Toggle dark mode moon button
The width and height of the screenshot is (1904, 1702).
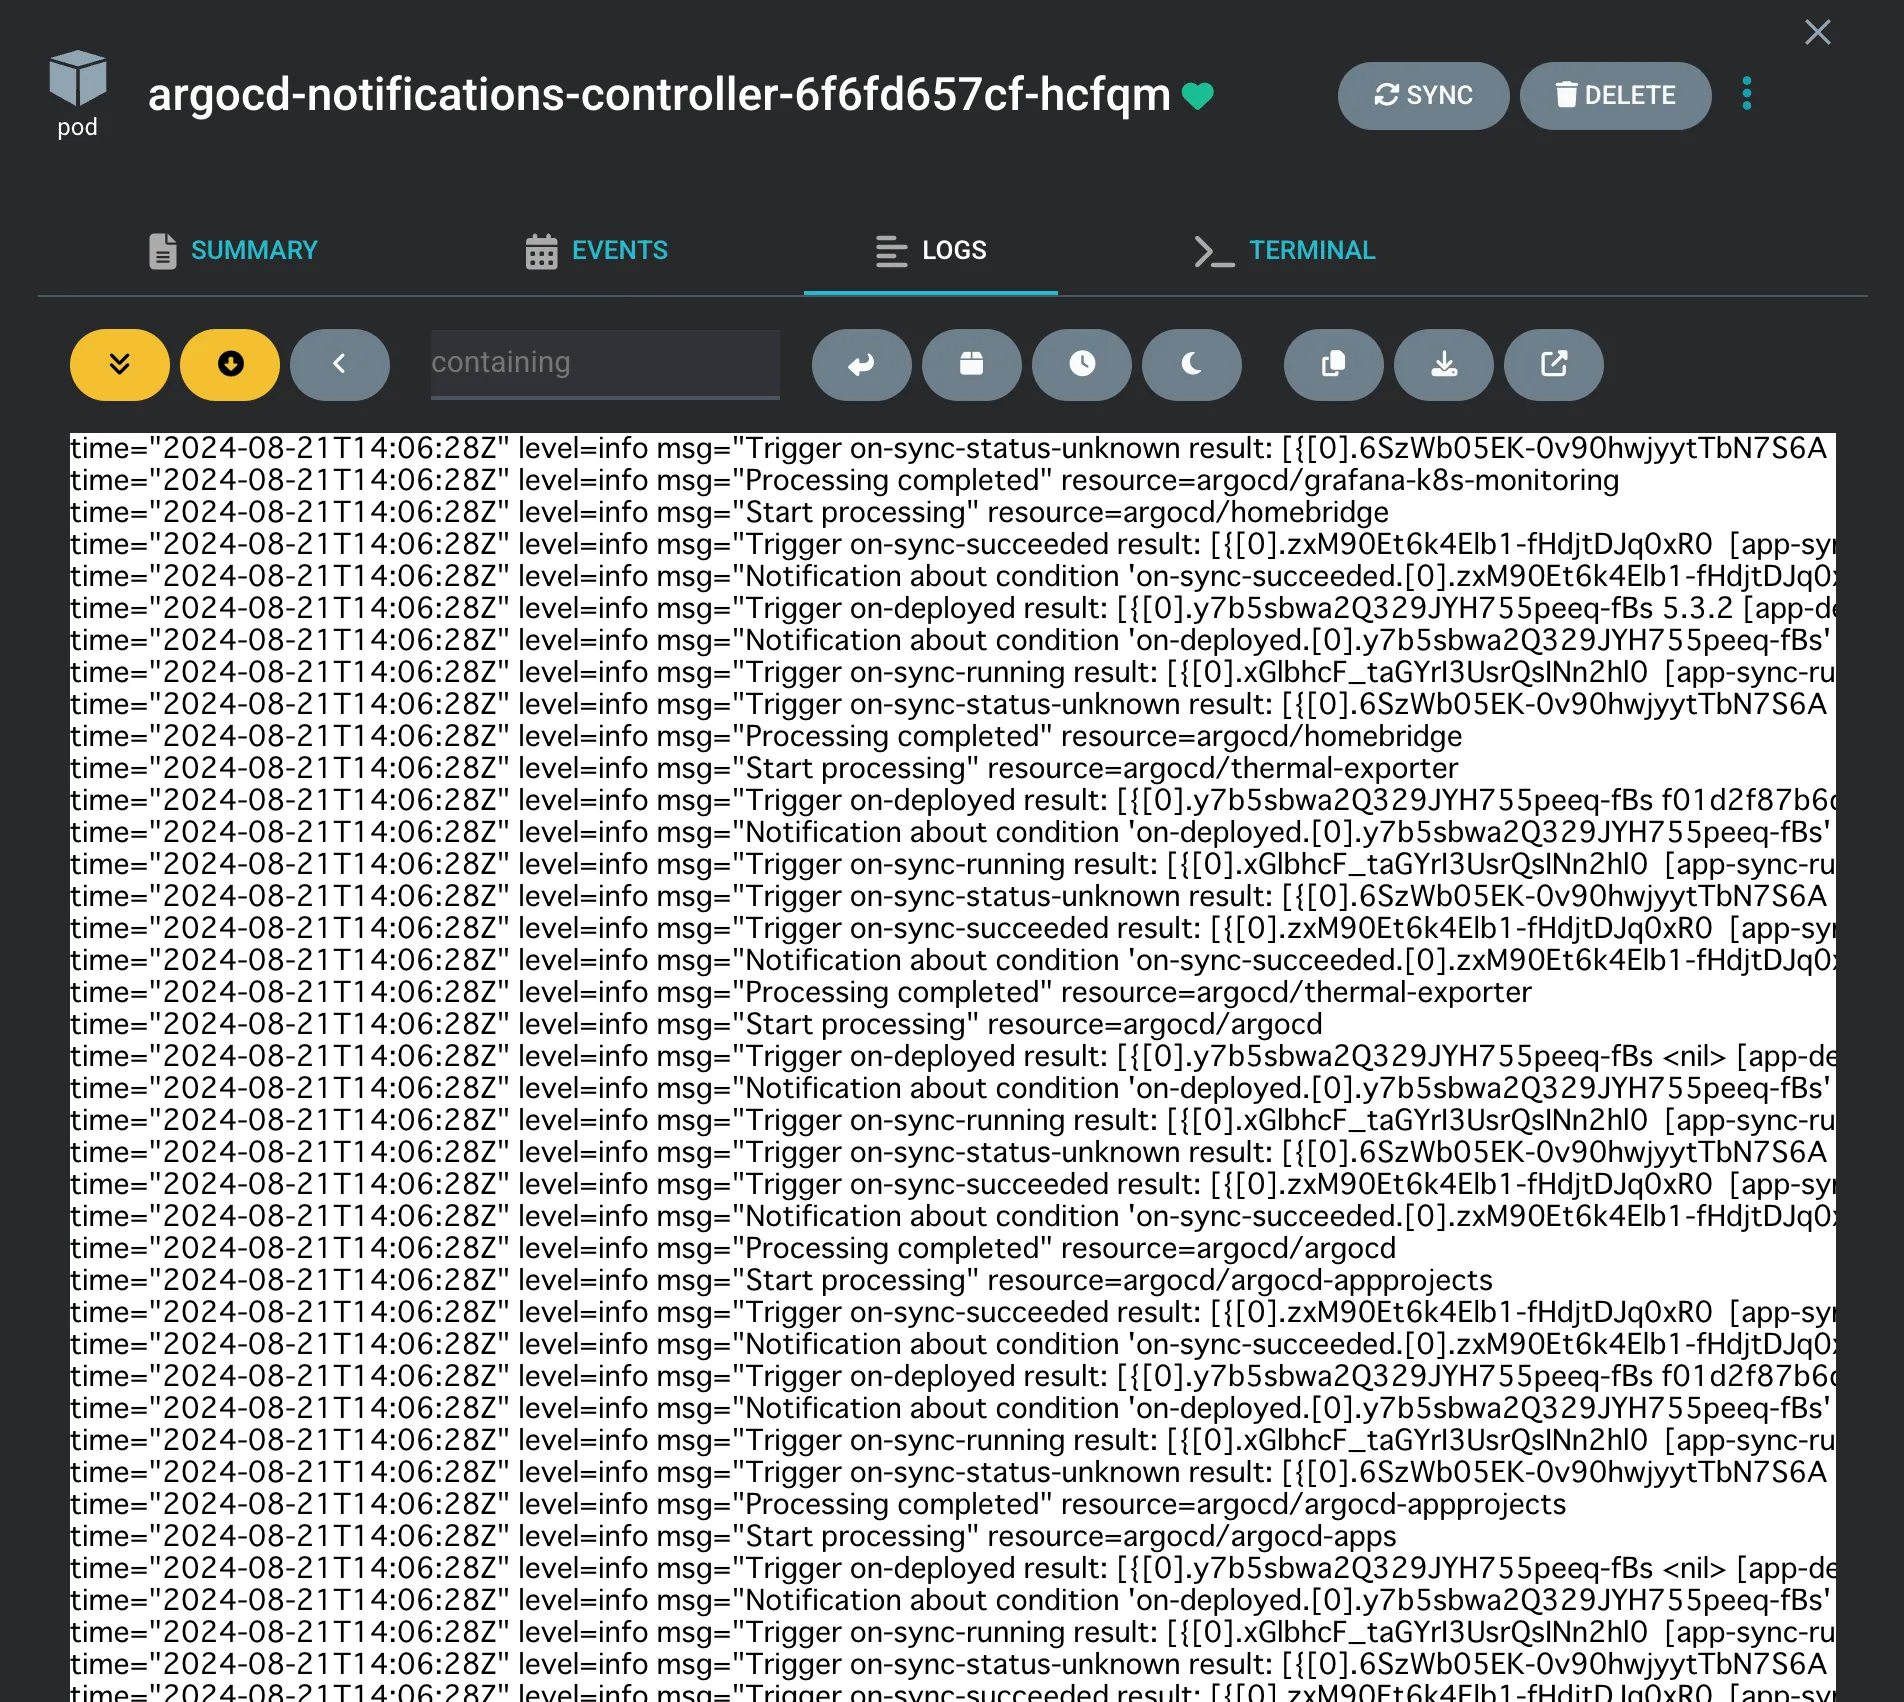tap(1191, 364)
